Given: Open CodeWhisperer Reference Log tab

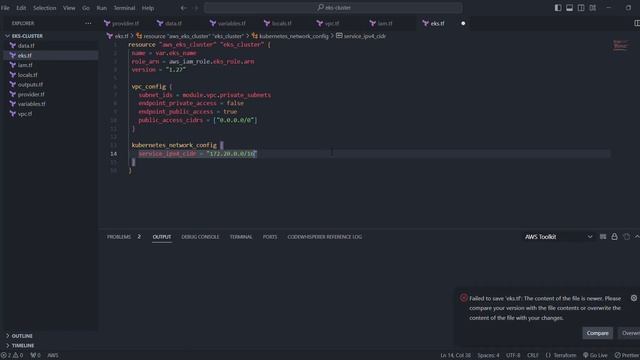Looking at the screenshot, I should (x=324, y=237).
